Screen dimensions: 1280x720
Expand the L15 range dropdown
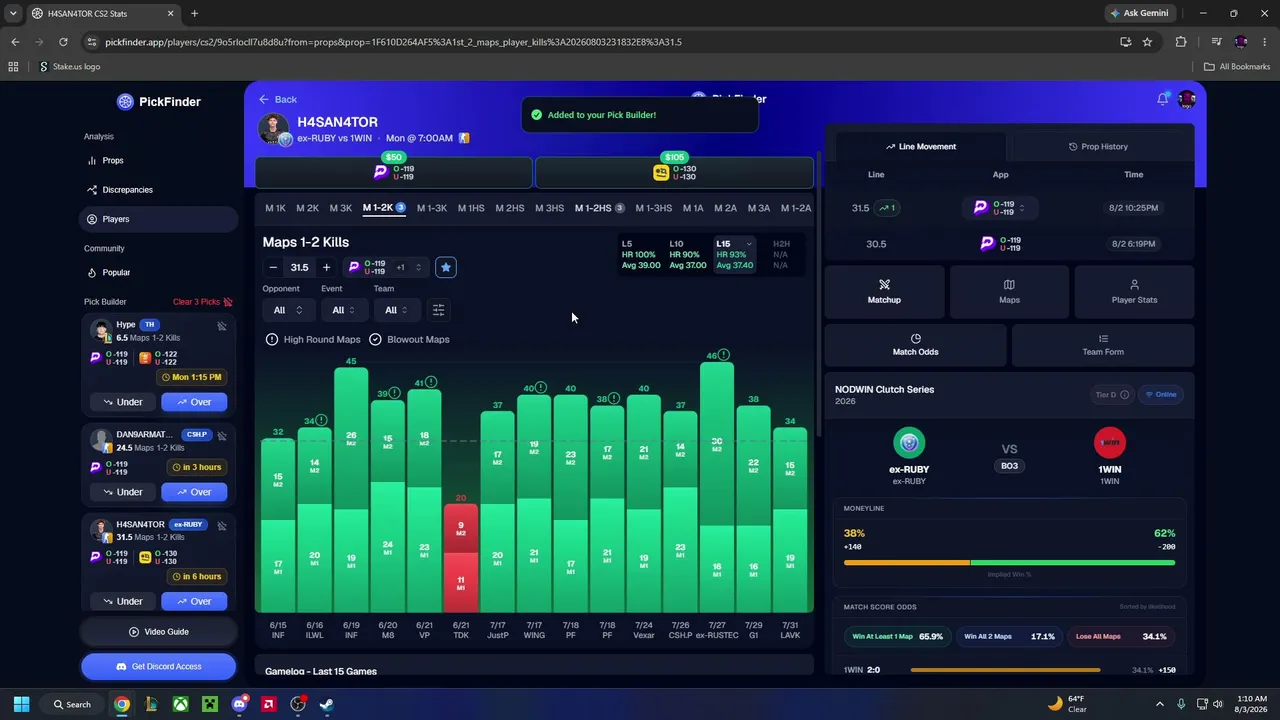[748, 244]
